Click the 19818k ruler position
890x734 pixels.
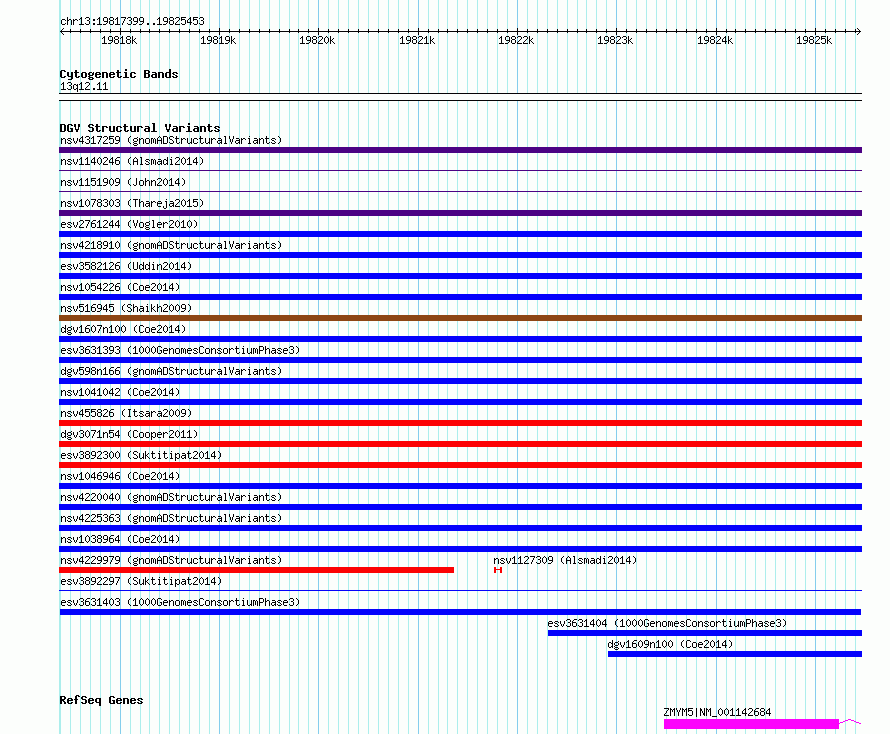[119, 40]
